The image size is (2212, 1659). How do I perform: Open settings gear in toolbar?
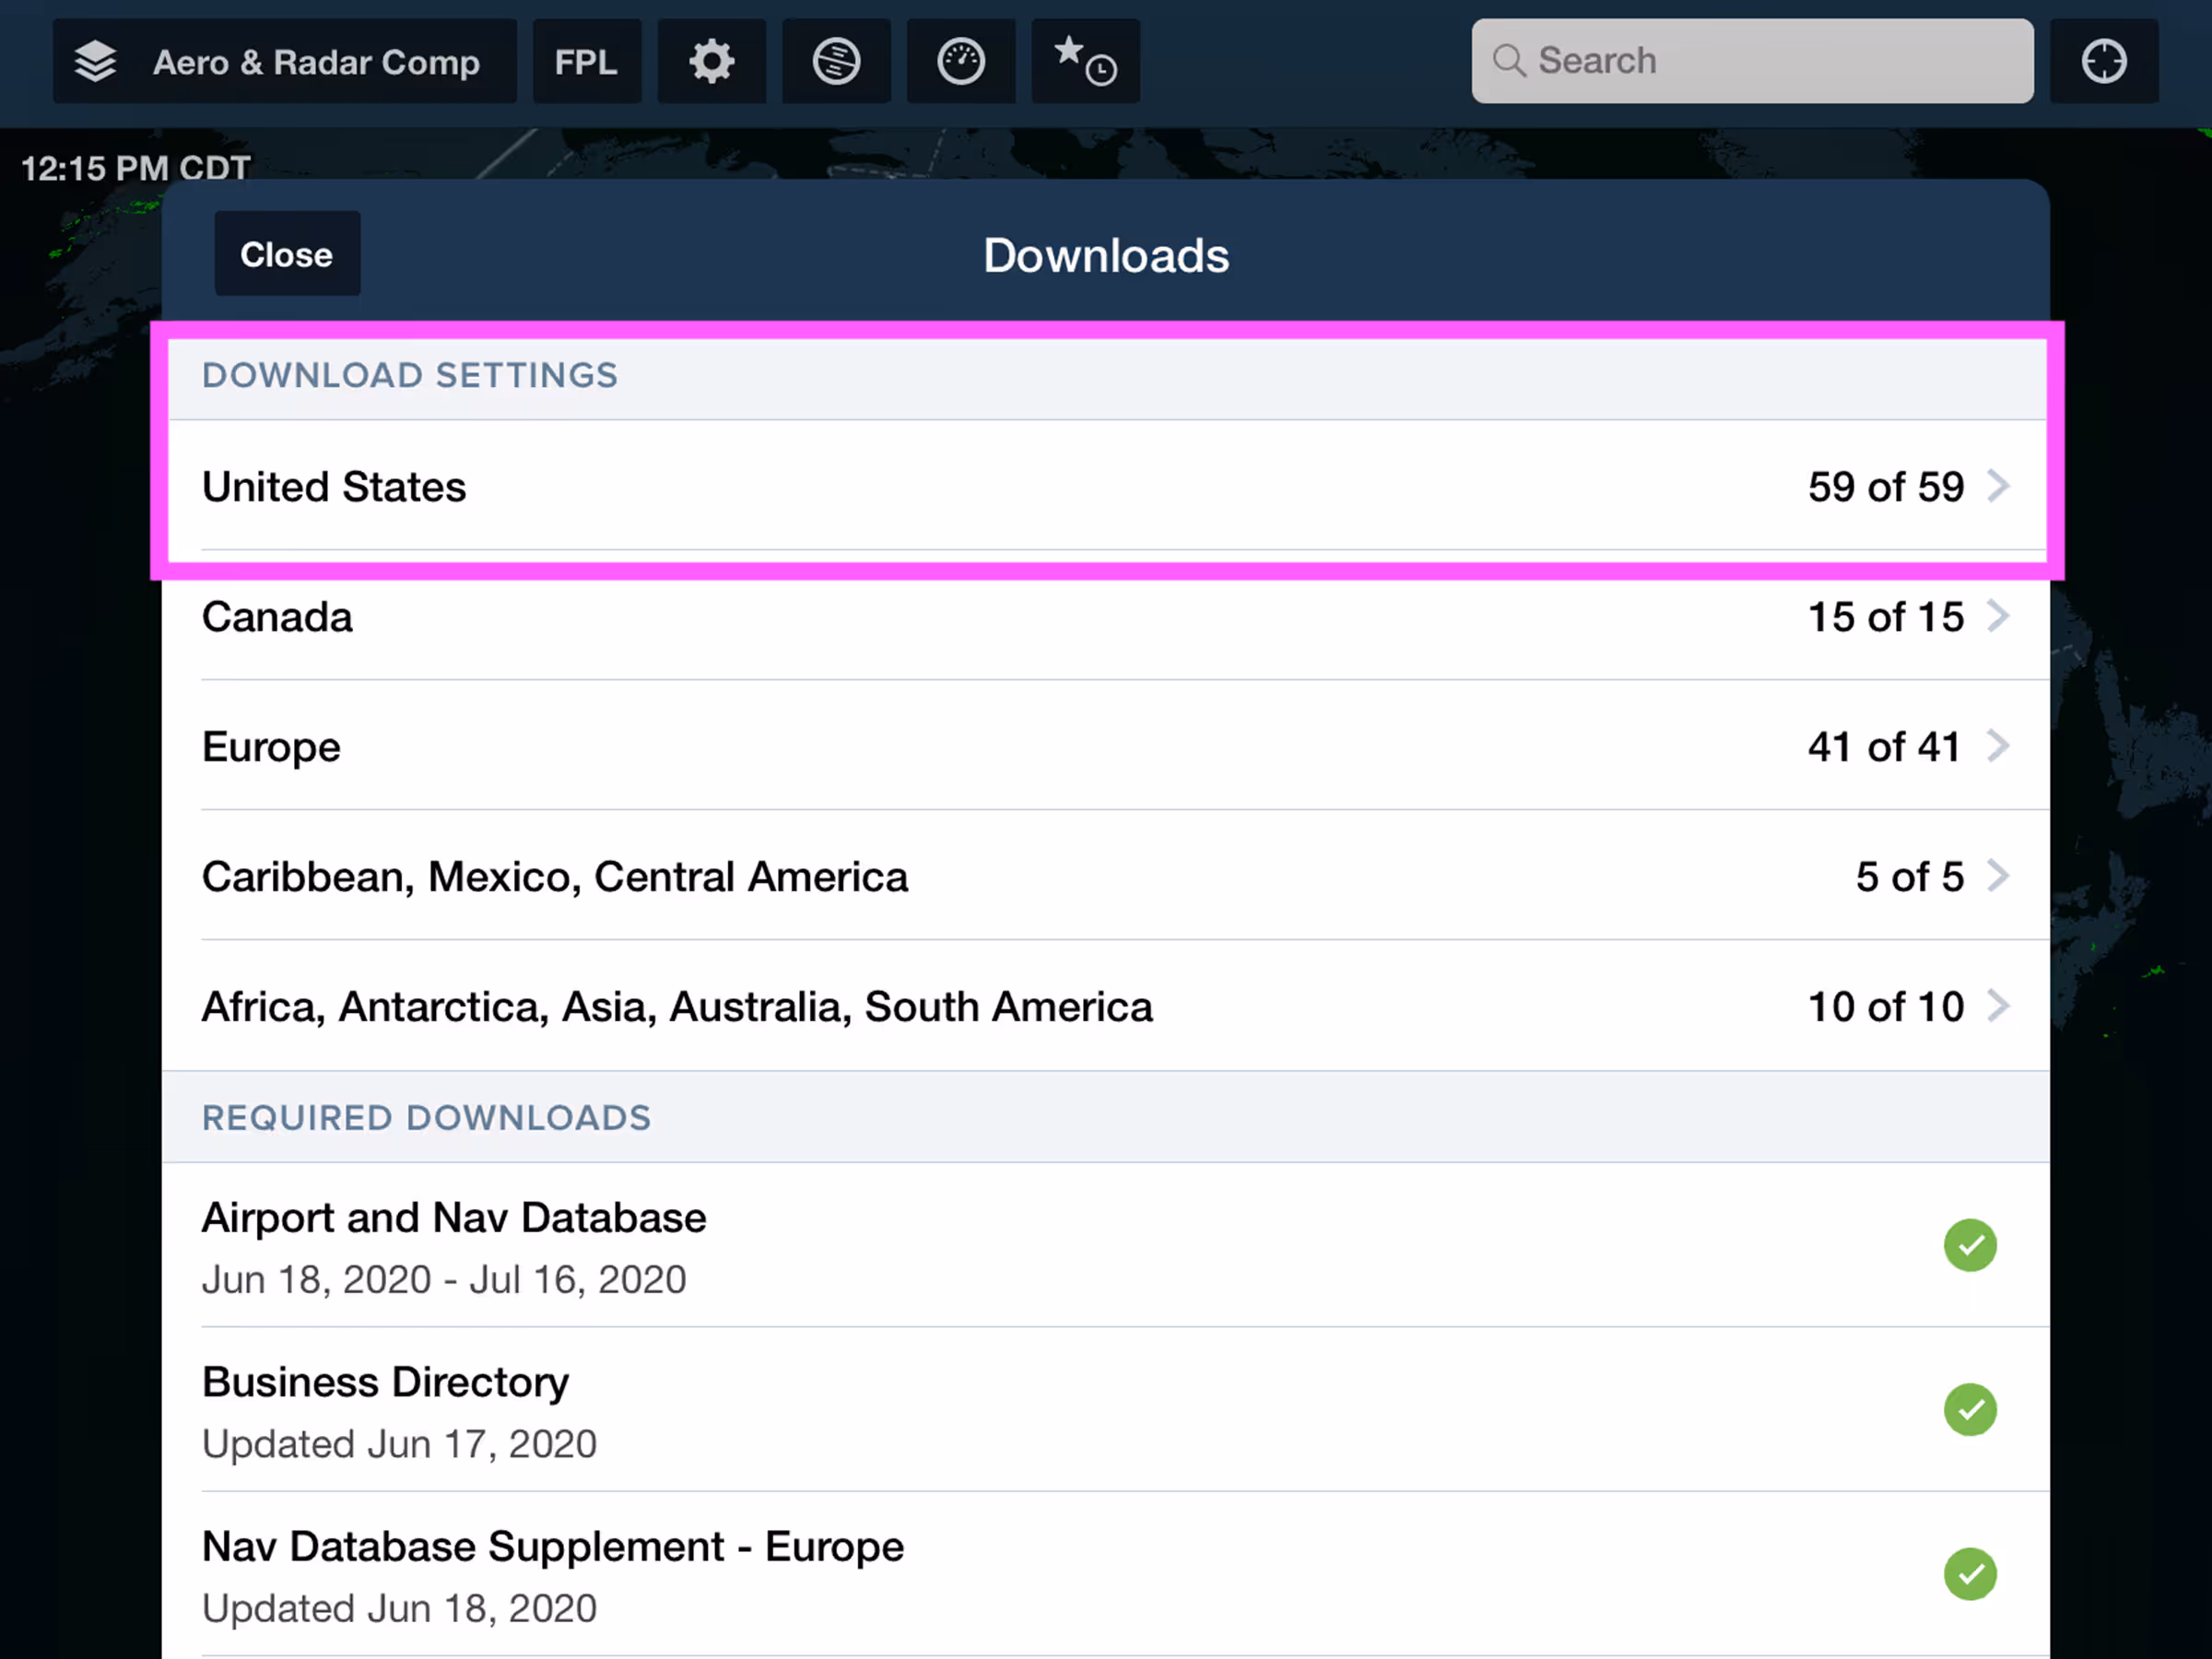pos(711,62)
